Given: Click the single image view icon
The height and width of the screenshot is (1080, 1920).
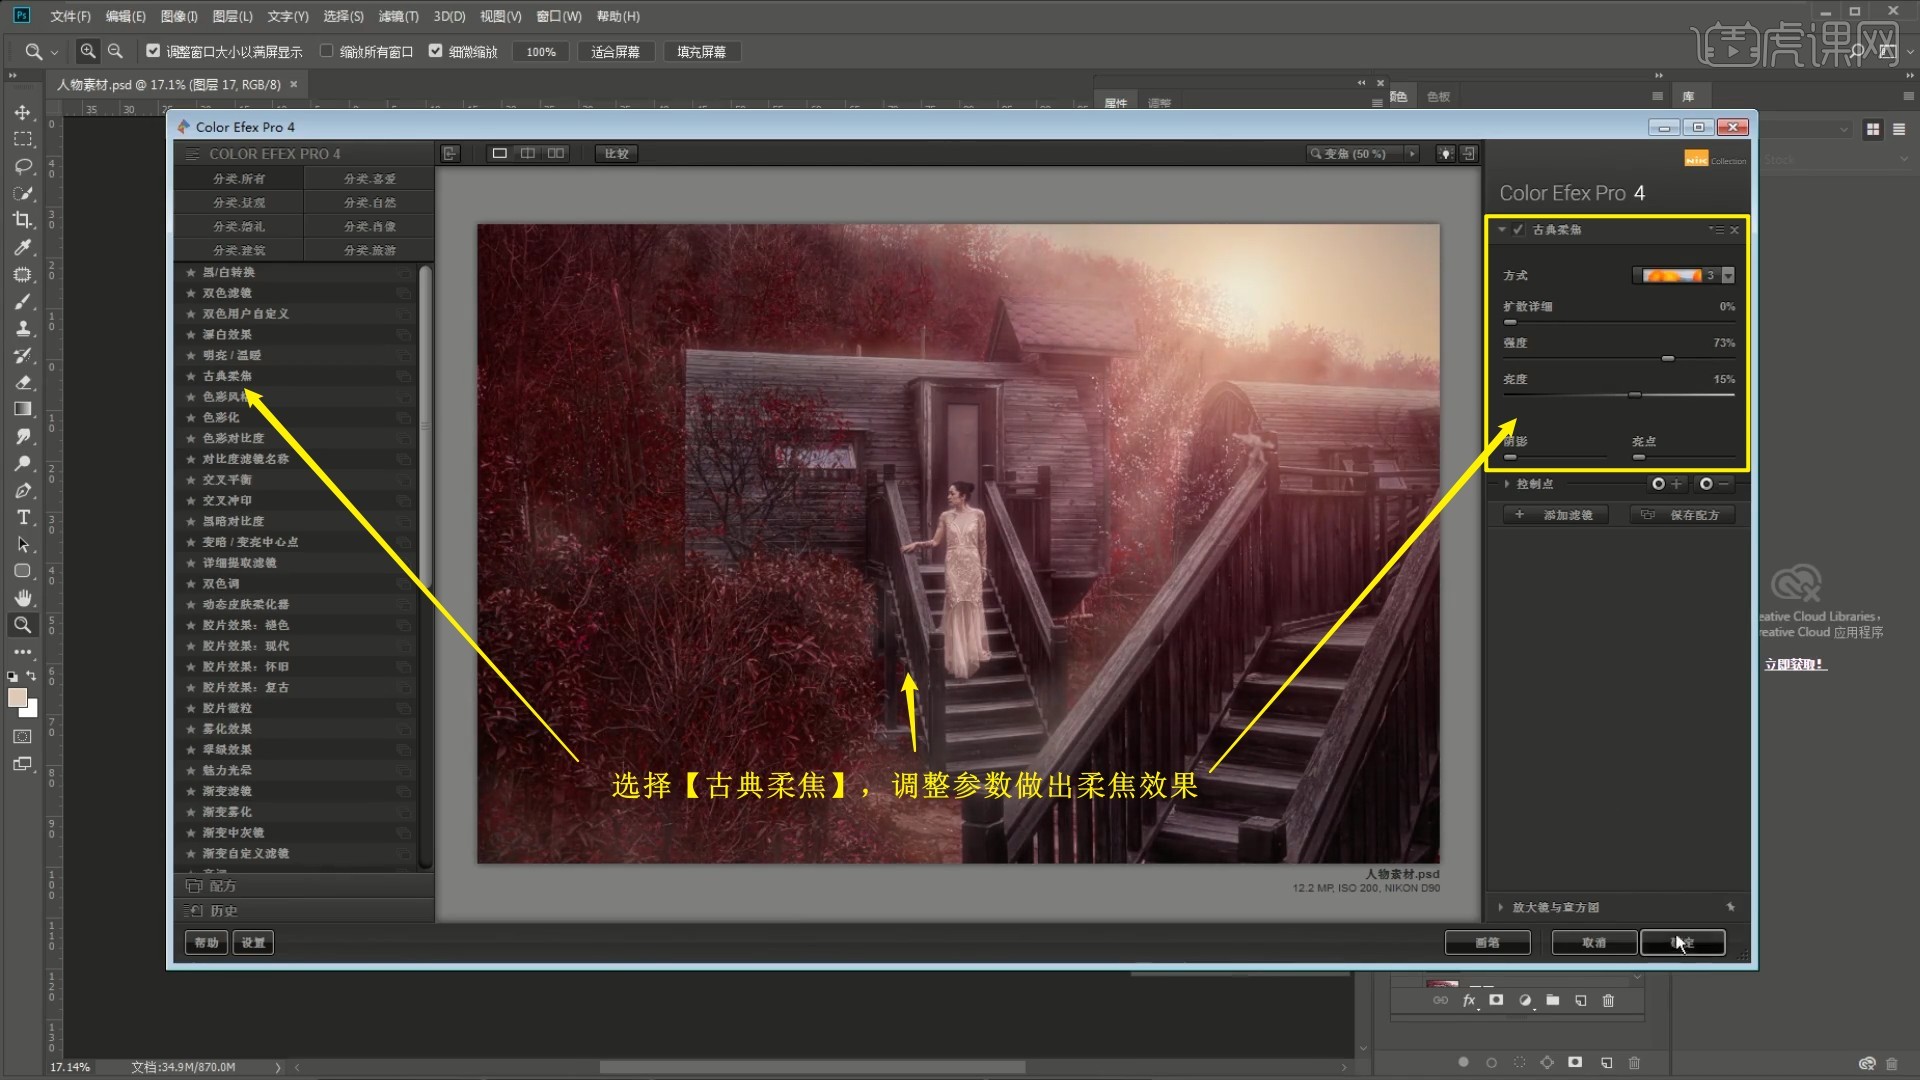Looking at the screenshot, I should 499,153.
